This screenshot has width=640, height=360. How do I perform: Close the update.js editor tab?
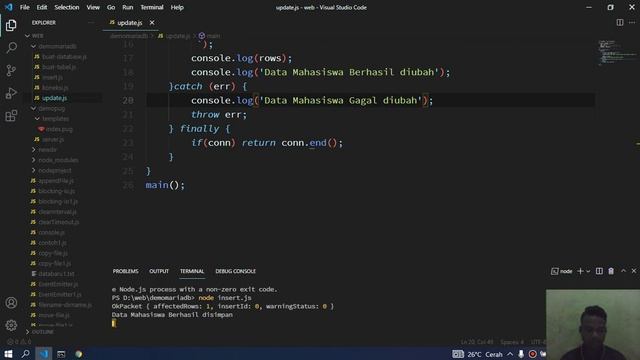click(x=152, y=23)
